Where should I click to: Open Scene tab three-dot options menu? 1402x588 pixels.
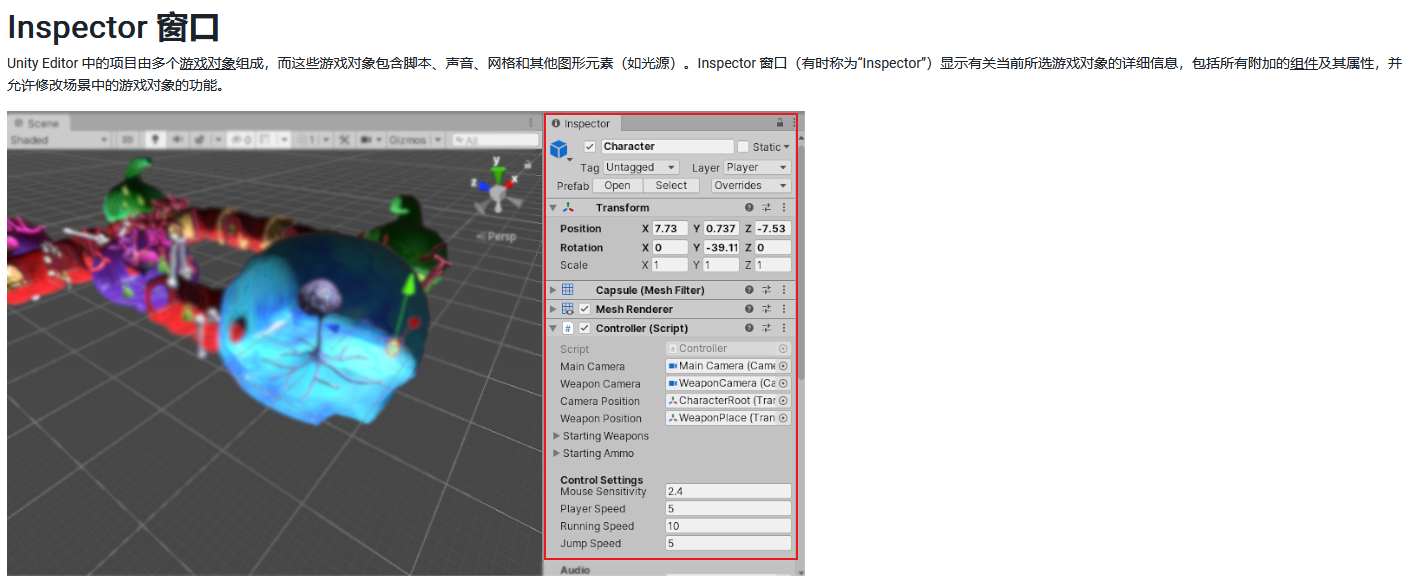pos(530,122)
